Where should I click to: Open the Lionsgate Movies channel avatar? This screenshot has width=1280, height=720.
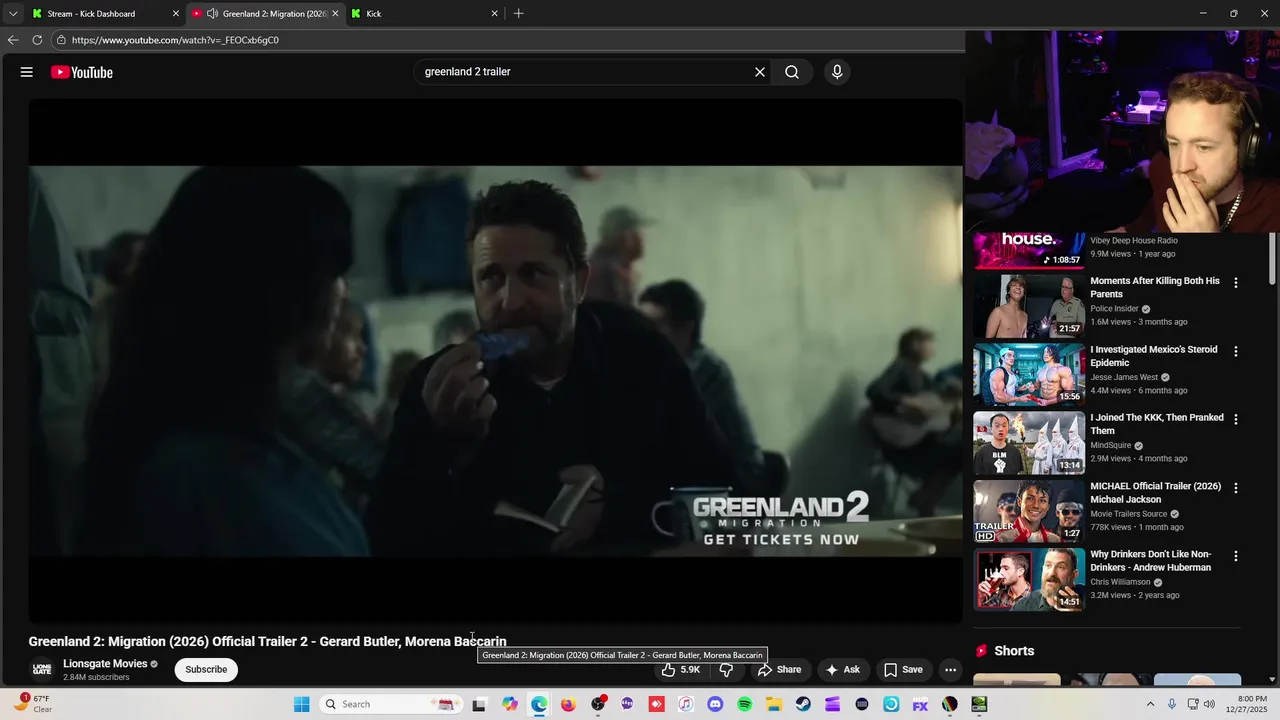[42, 669]
